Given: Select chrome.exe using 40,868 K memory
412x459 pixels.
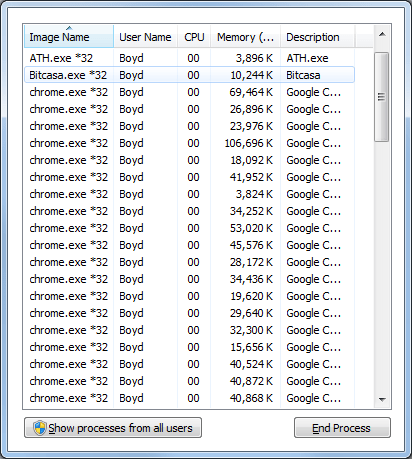Looking at the screenshot, I should (x=189, y=398).
